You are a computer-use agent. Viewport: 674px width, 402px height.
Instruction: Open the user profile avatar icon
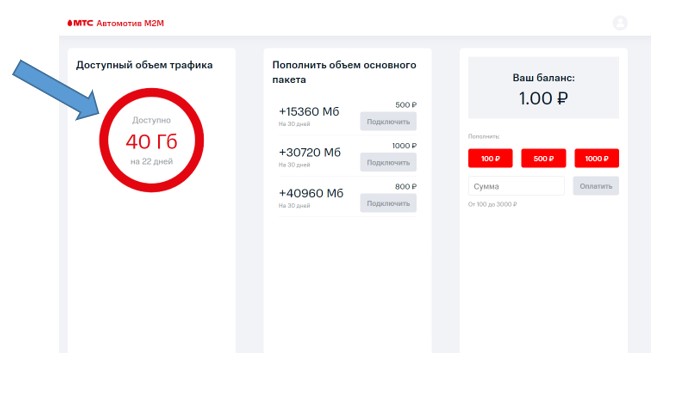(620, 22)
